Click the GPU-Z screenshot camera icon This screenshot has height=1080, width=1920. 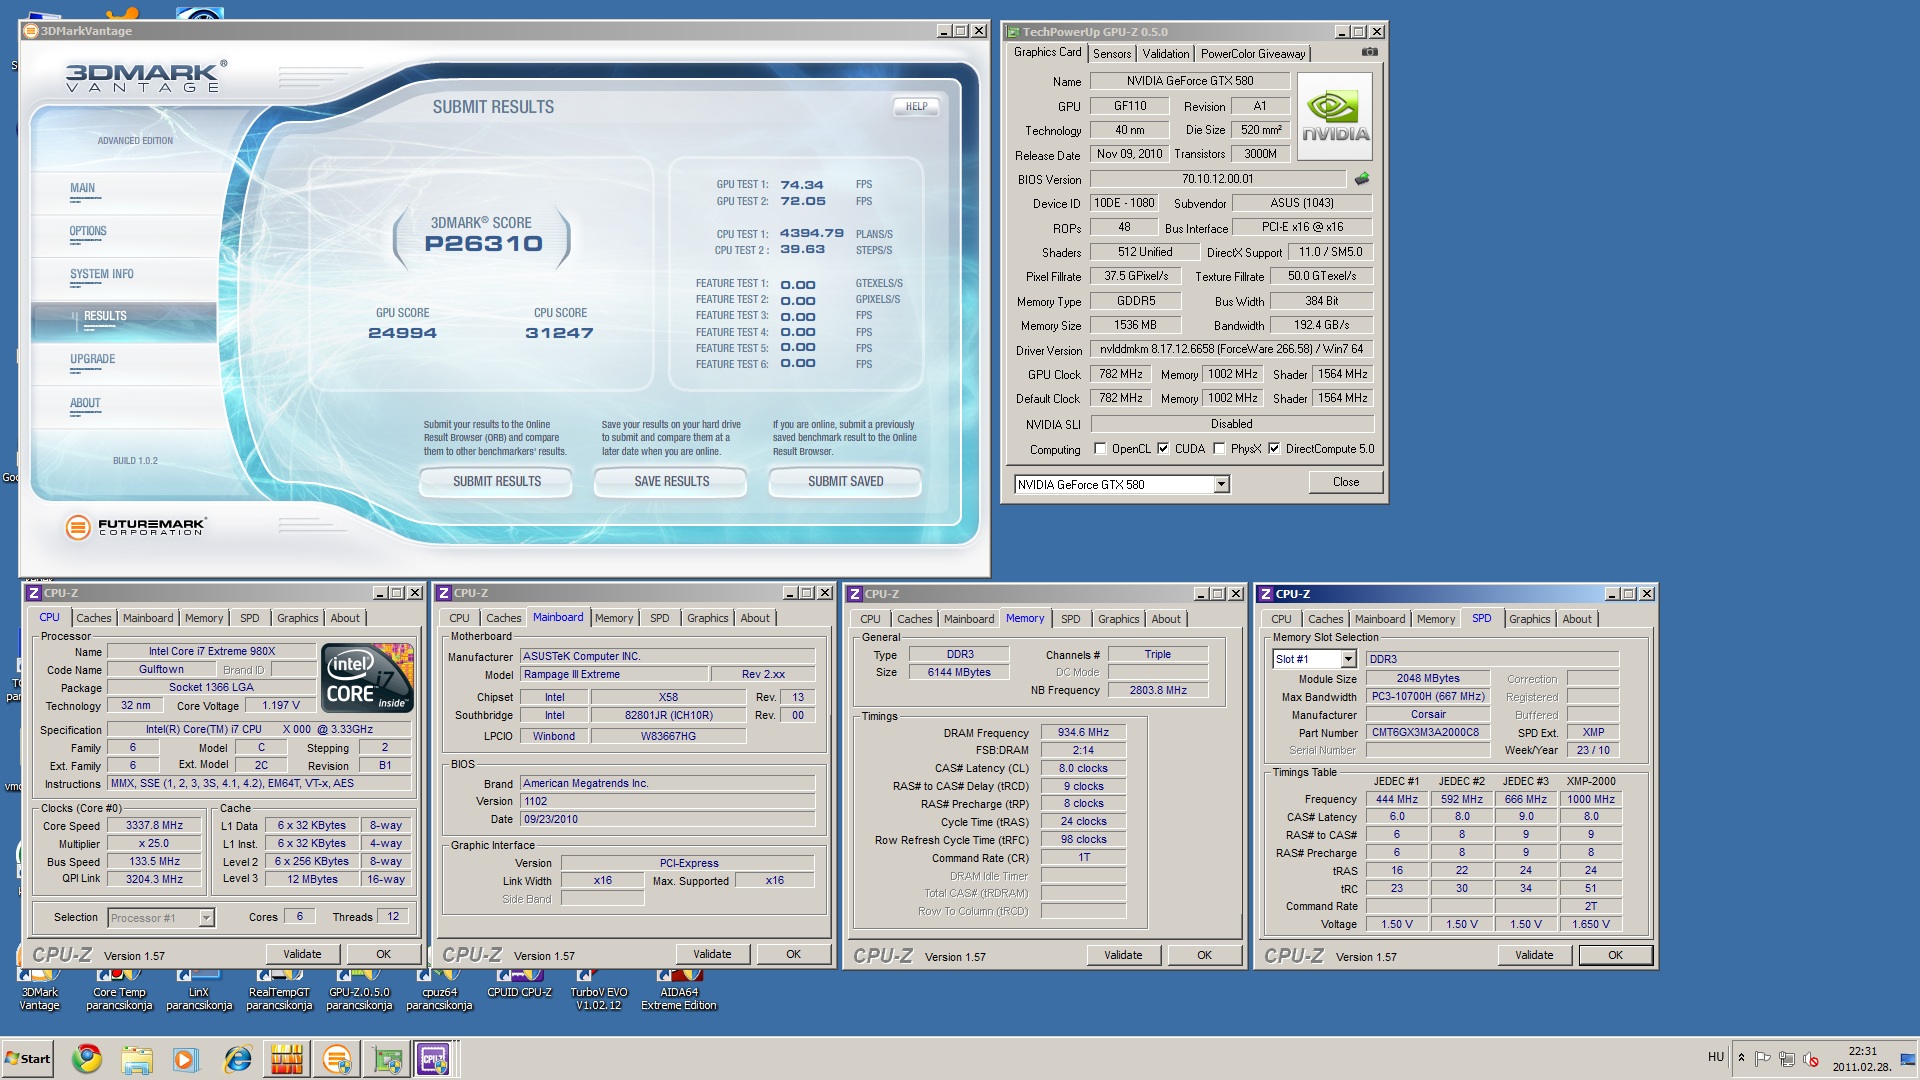[x=1369, y=52]
